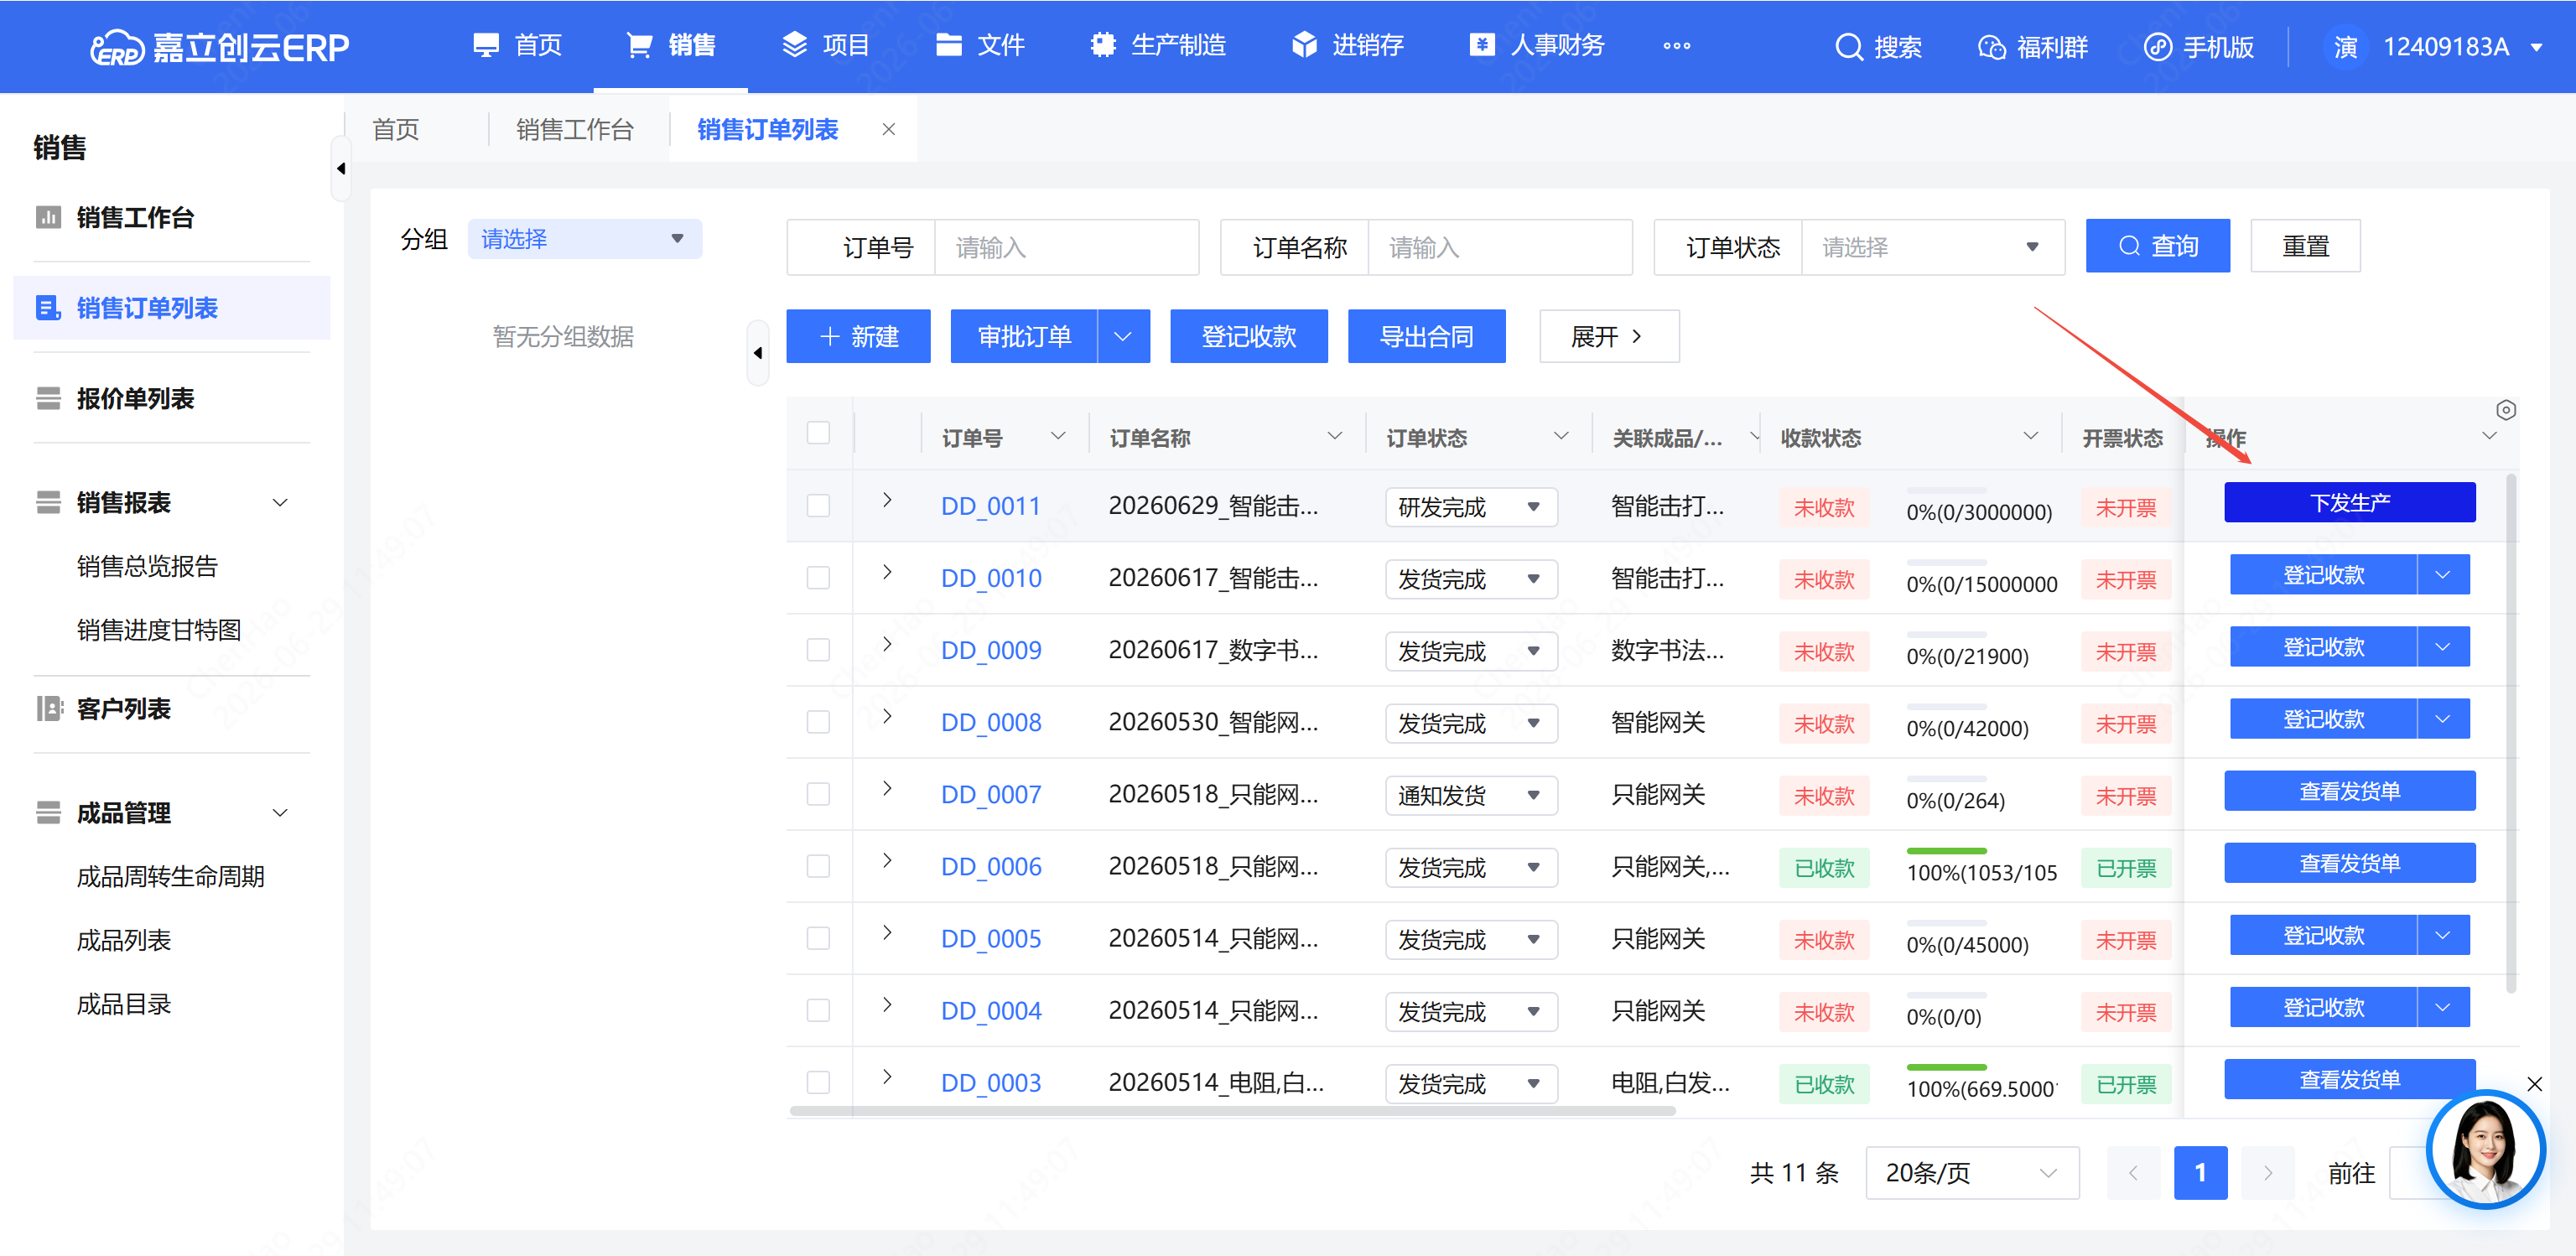2576x1256 pixels.
Task: Click the top 登记收款 toolbar button
Action: pyautogui.click(x=1248, y=336)
